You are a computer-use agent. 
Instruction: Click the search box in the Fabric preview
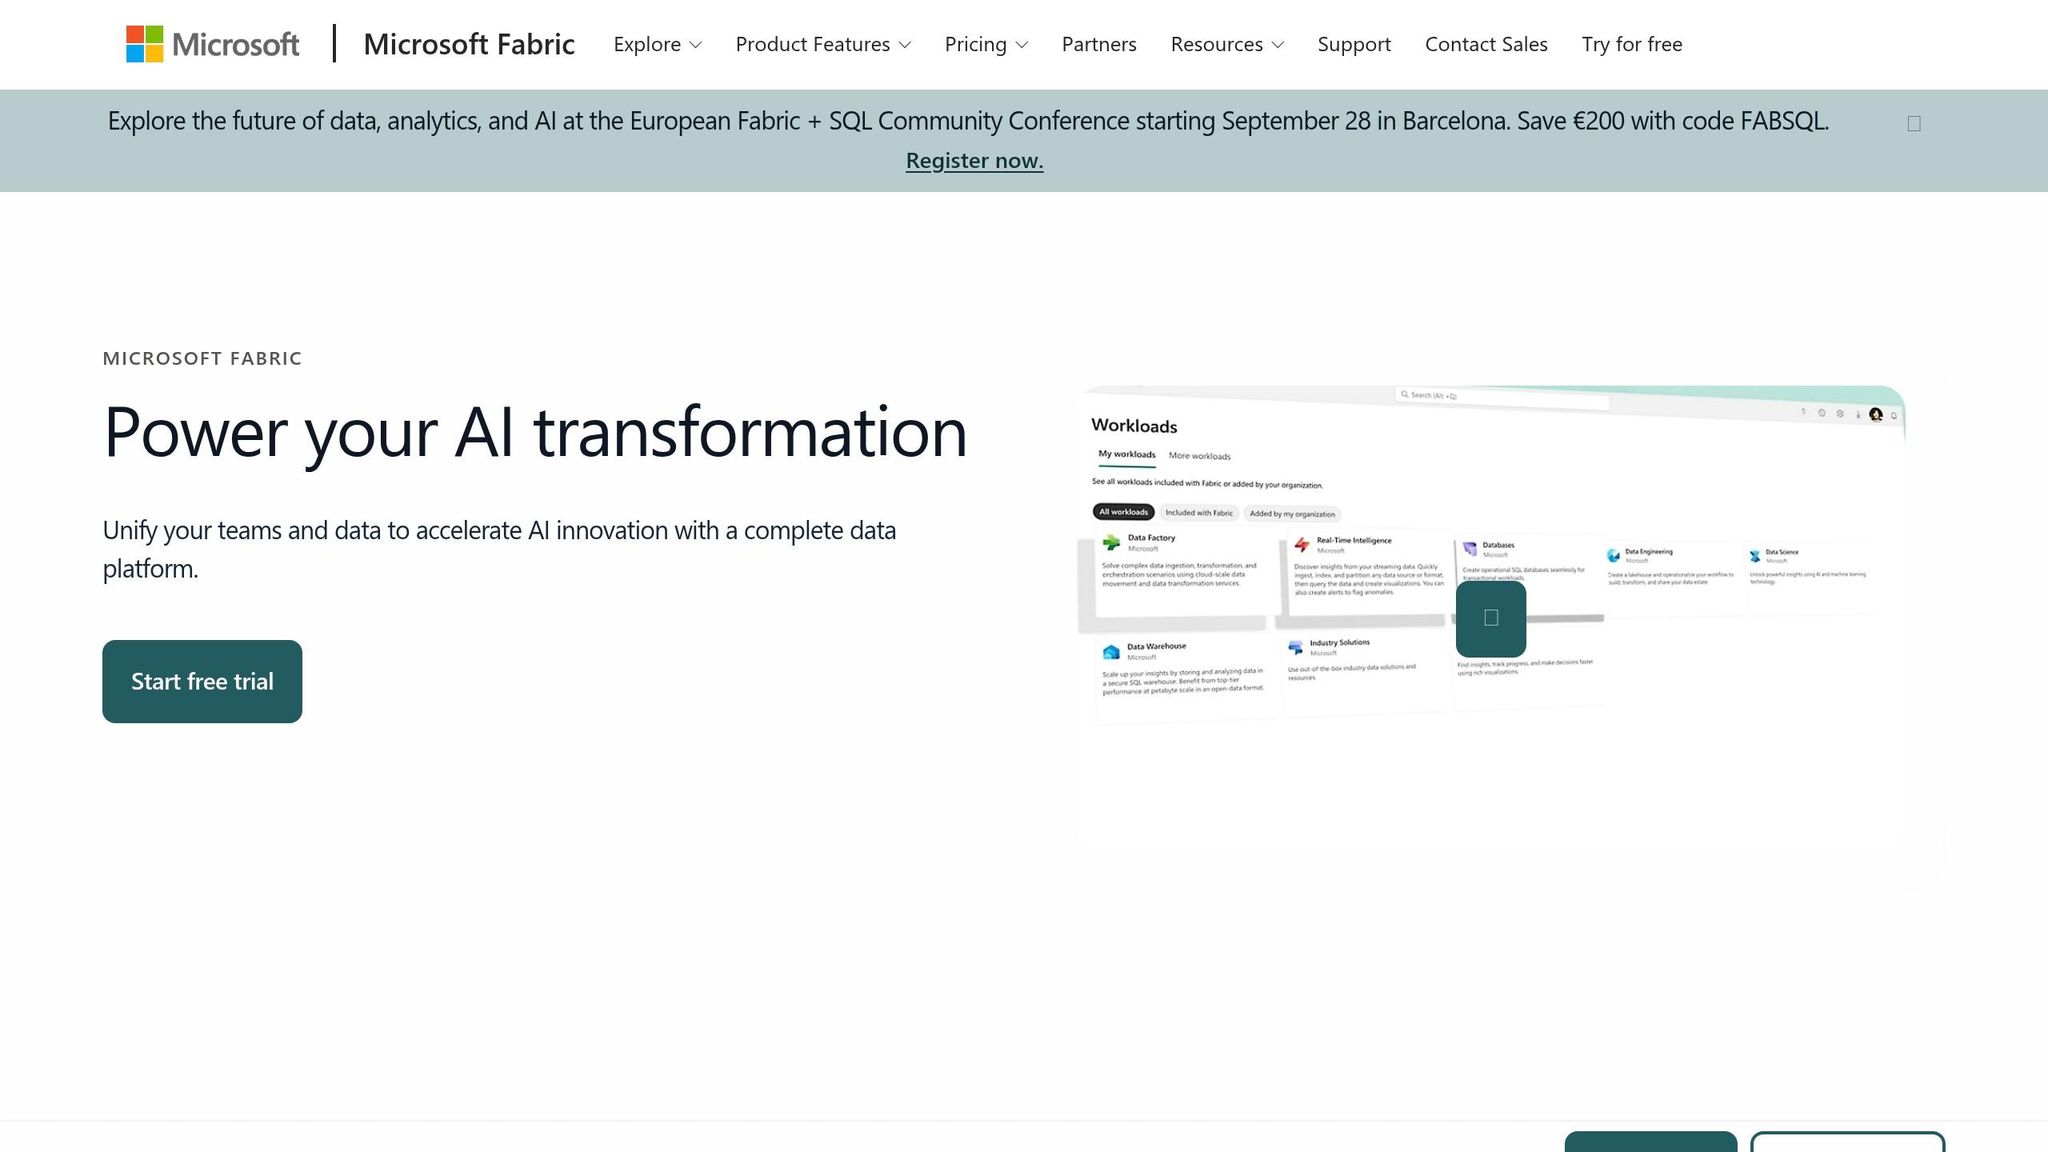pyautogui.click(x=1502, y=397)
